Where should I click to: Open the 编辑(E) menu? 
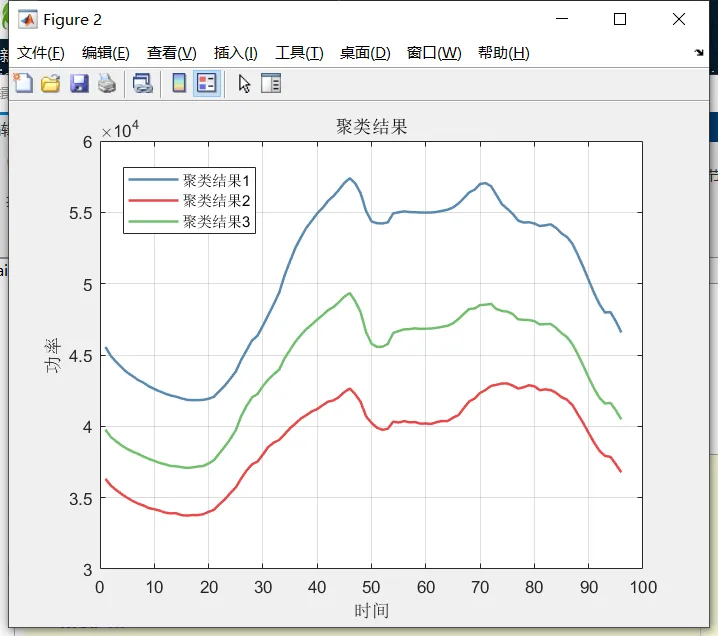(106, 53)
